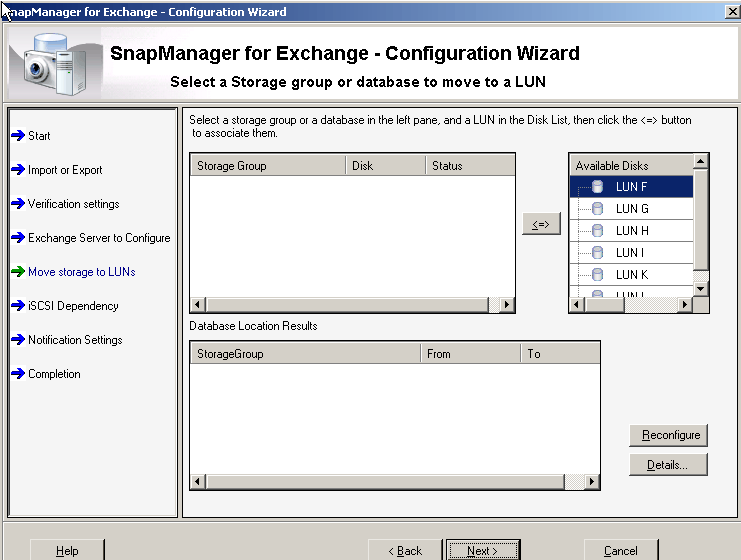The image size is (741, 560).
Task: Click the Storage Group horizontal scrollbar thumb
Action: point(347,305)
